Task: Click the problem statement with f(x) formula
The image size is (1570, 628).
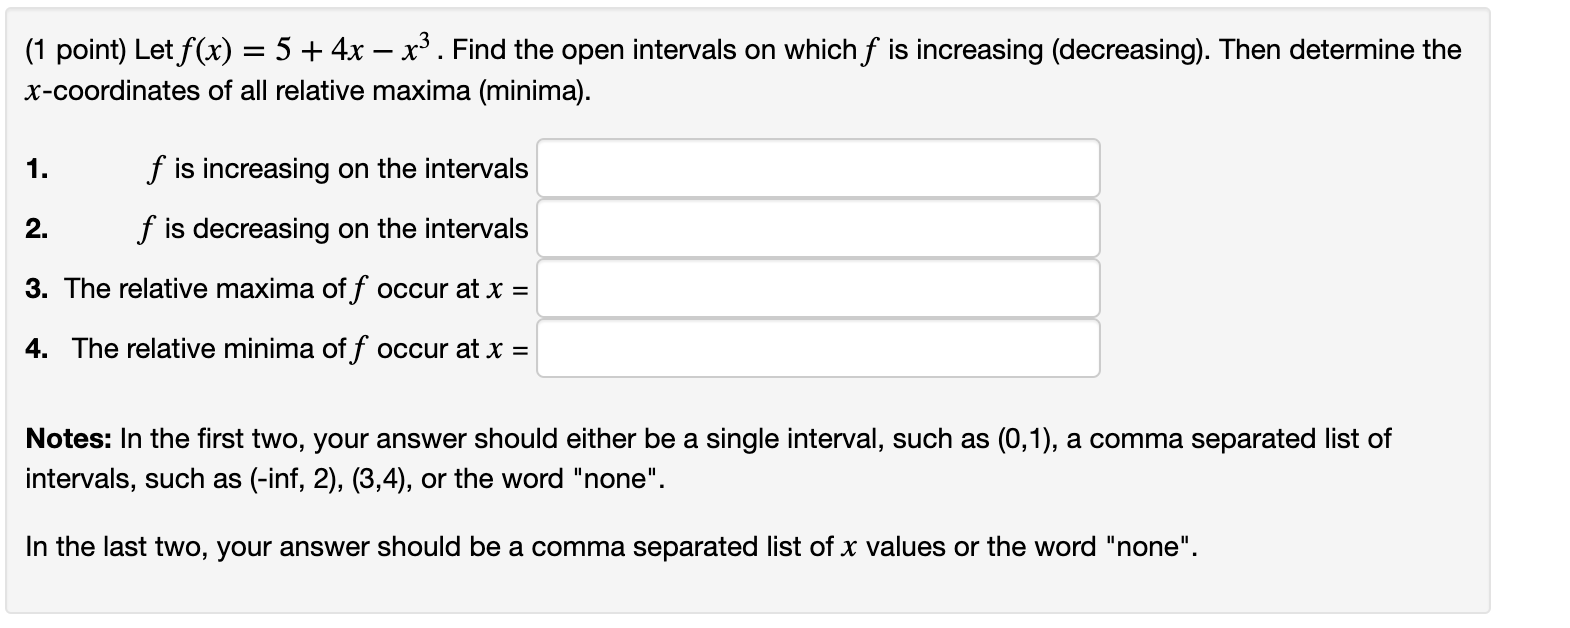Action: click(740, 48)
